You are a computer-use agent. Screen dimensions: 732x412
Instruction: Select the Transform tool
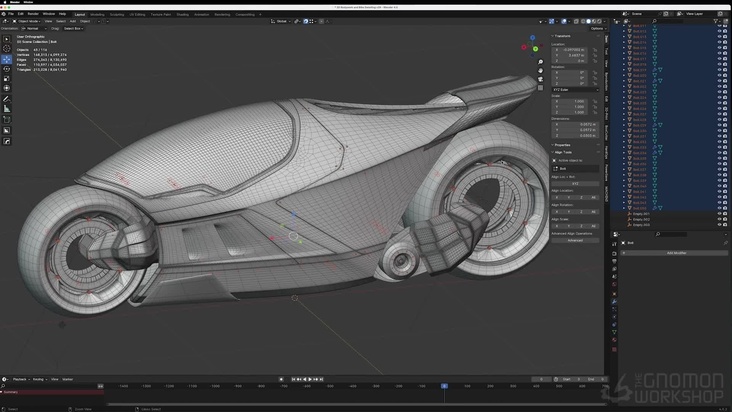(7, 88)
